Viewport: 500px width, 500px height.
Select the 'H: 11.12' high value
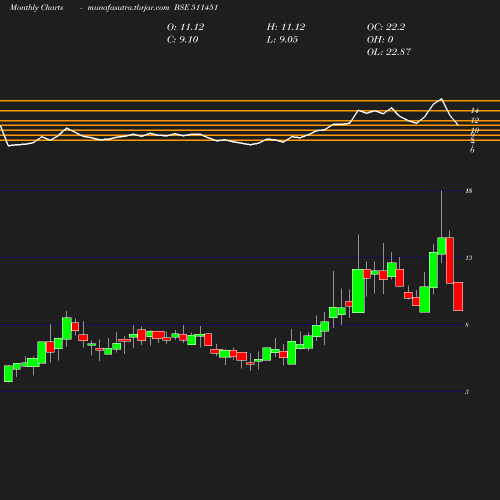tap(286, 27)
